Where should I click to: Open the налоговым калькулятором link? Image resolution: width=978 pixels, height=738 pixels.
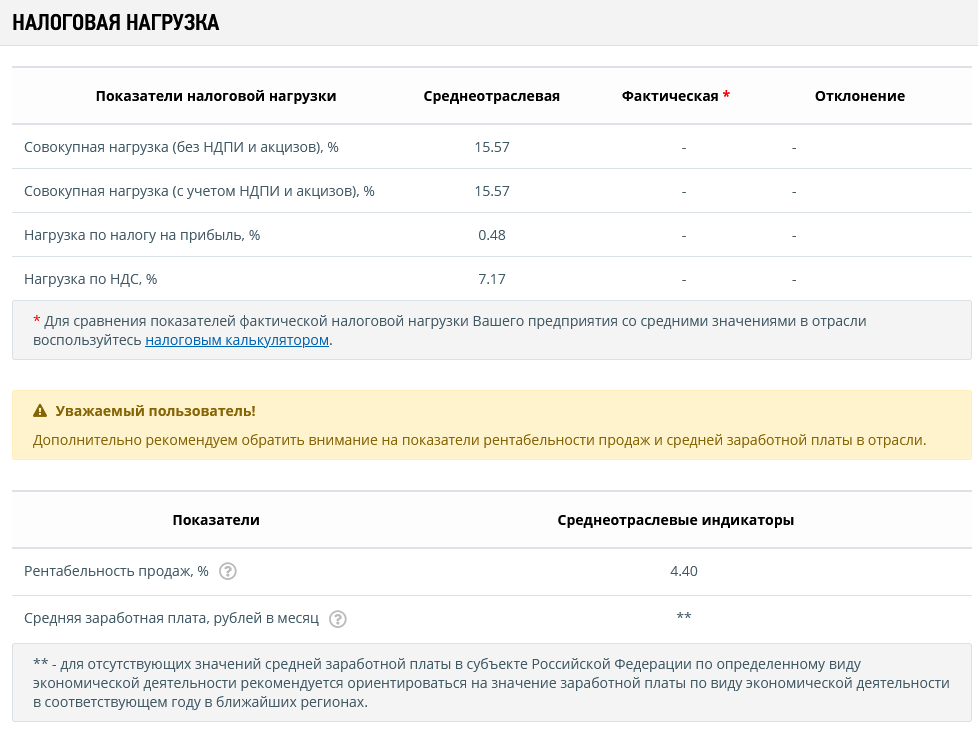237,340
